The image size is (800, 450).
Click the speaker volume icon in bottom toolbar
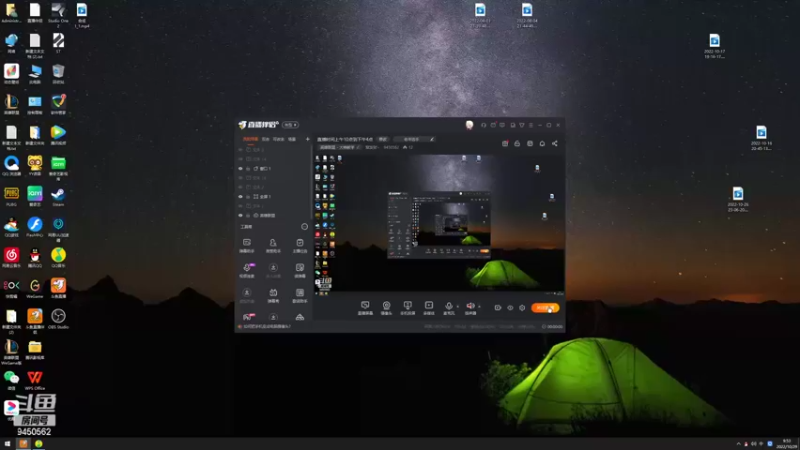tap(470, 307)
